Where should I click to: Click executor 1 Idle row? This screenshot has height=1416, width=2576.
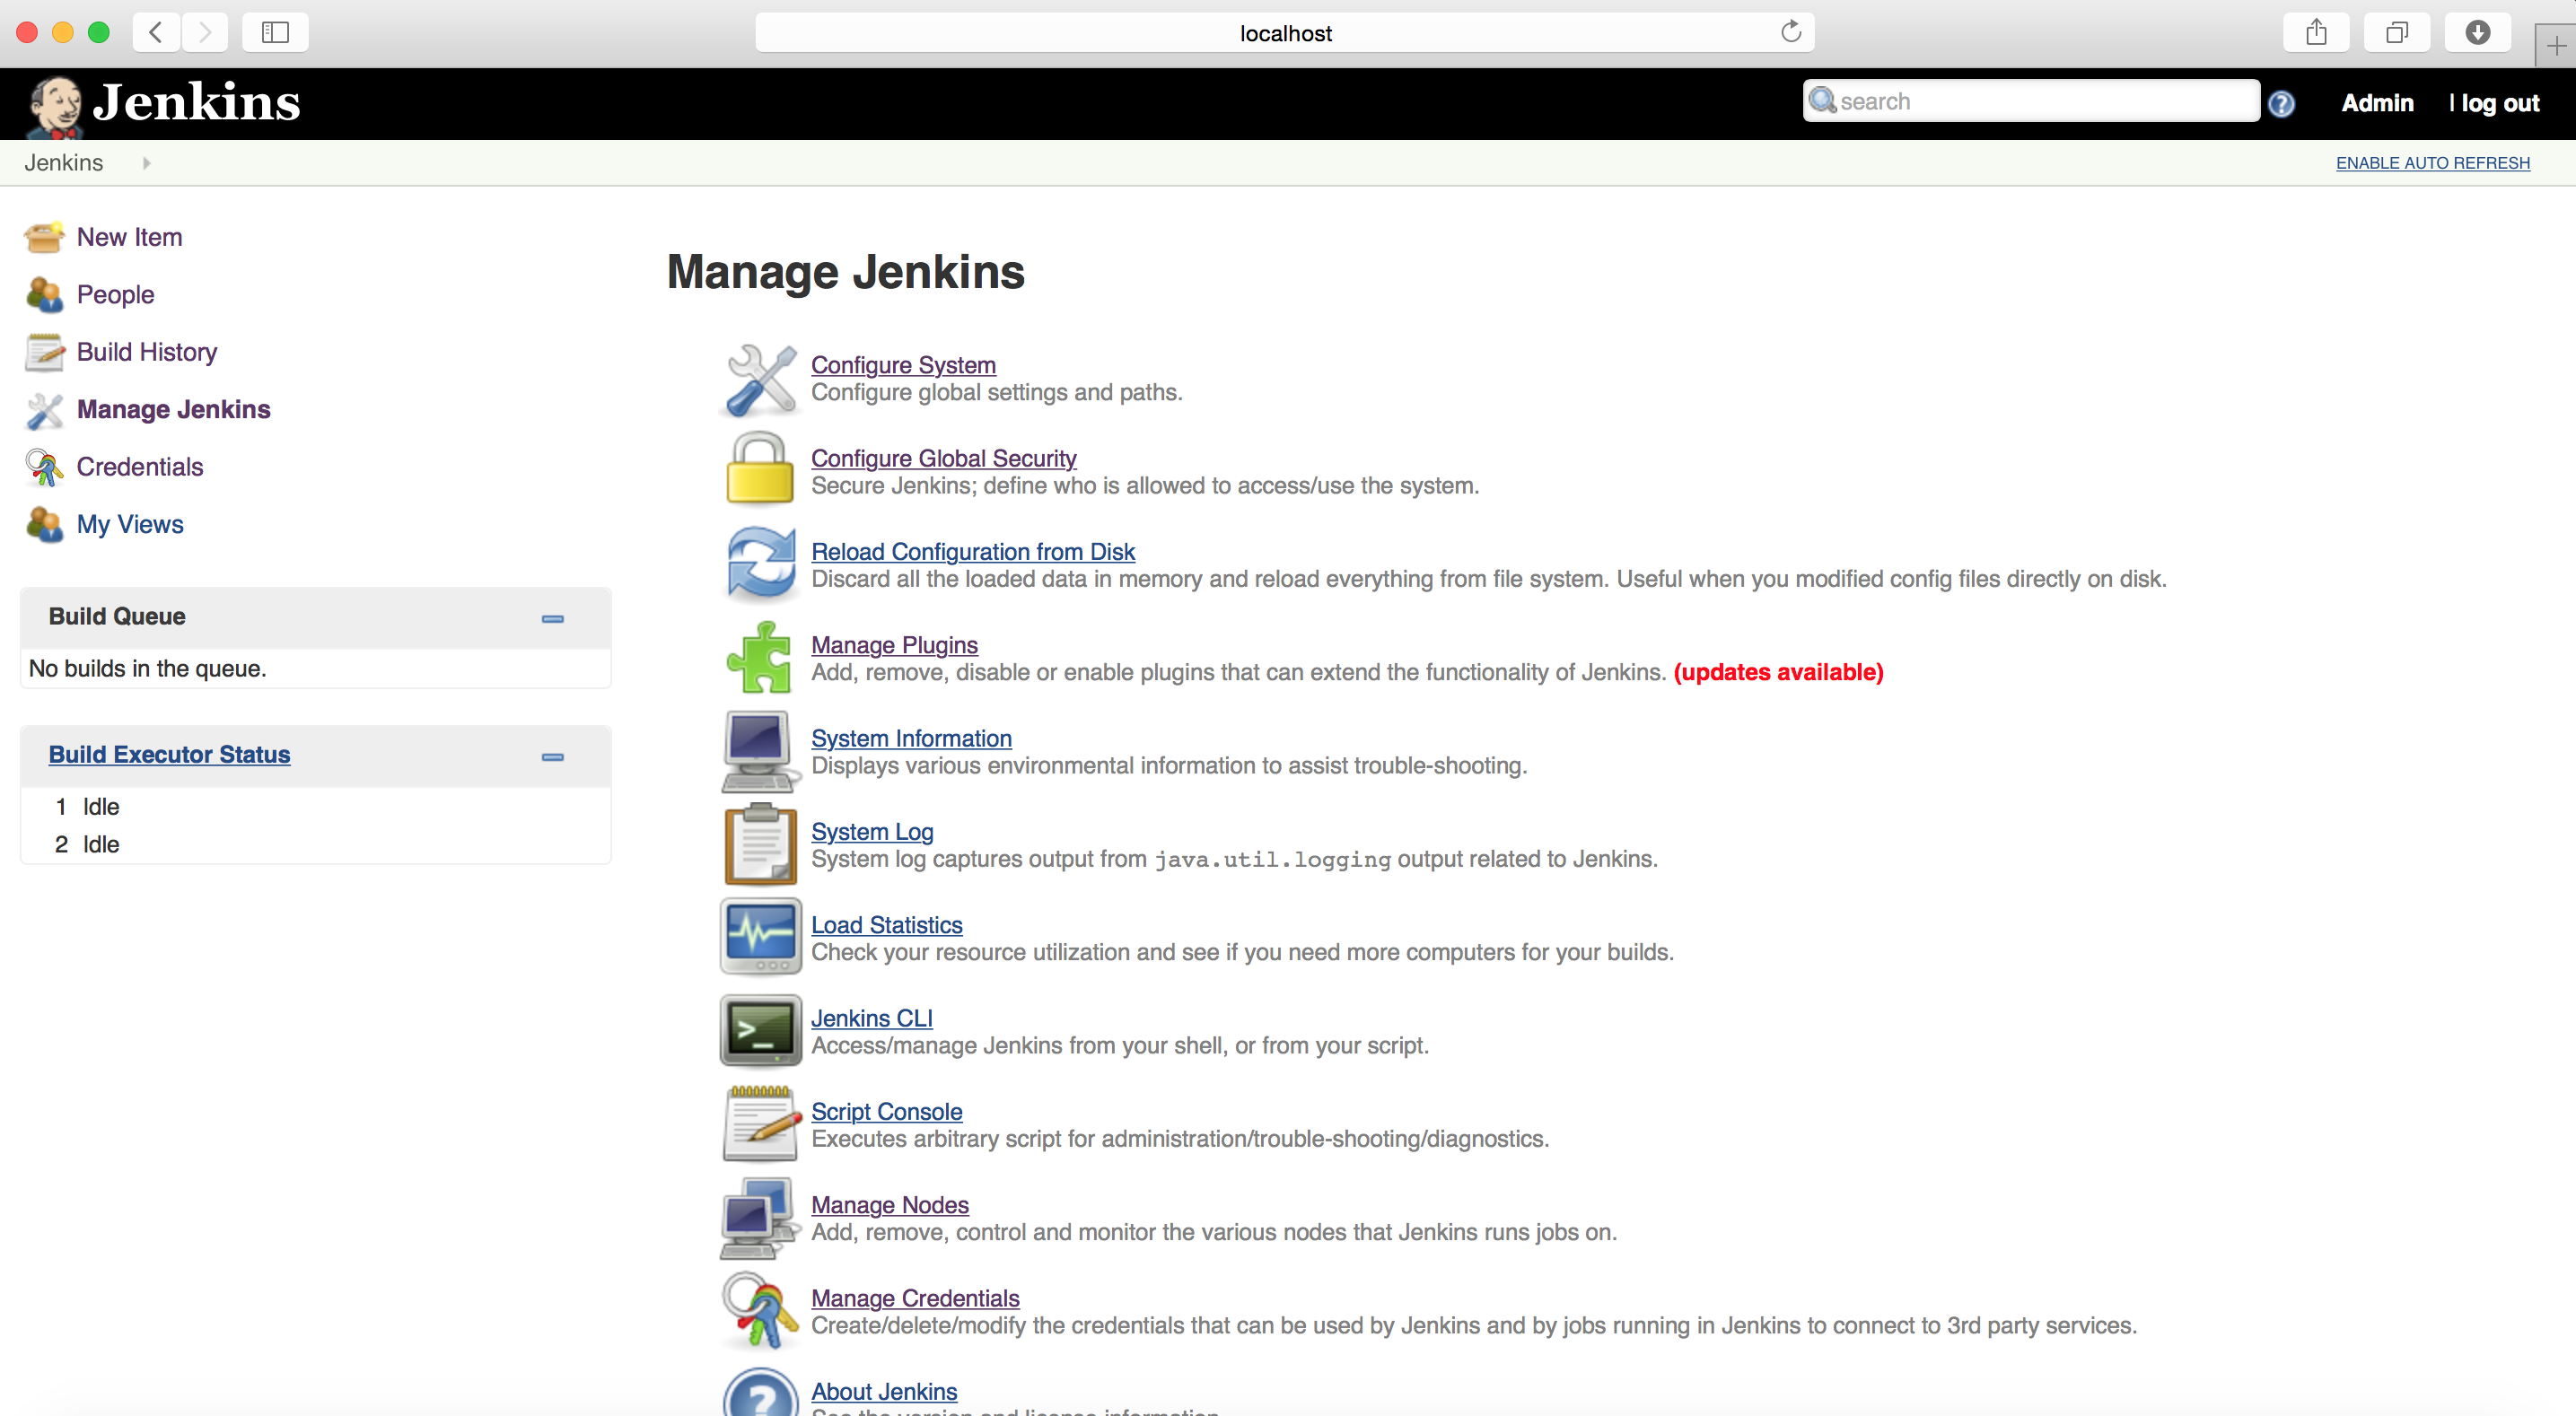click(x=316, y=807)
